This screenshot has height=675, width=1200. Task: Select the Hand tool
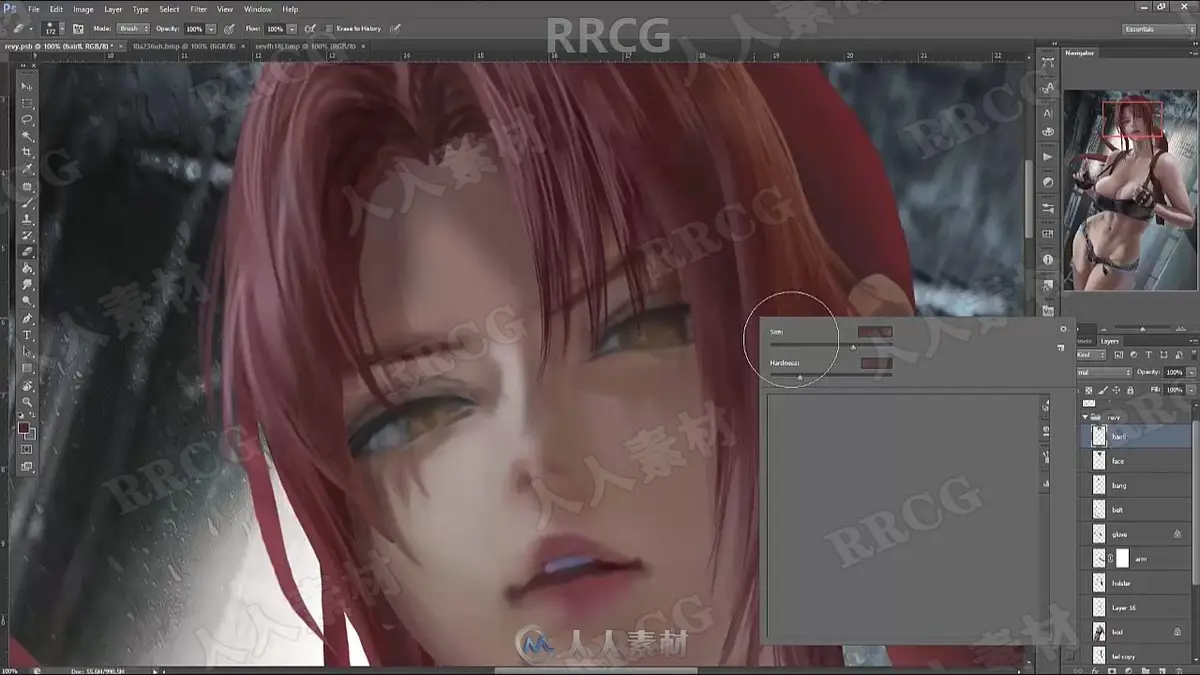click(28, 385)
